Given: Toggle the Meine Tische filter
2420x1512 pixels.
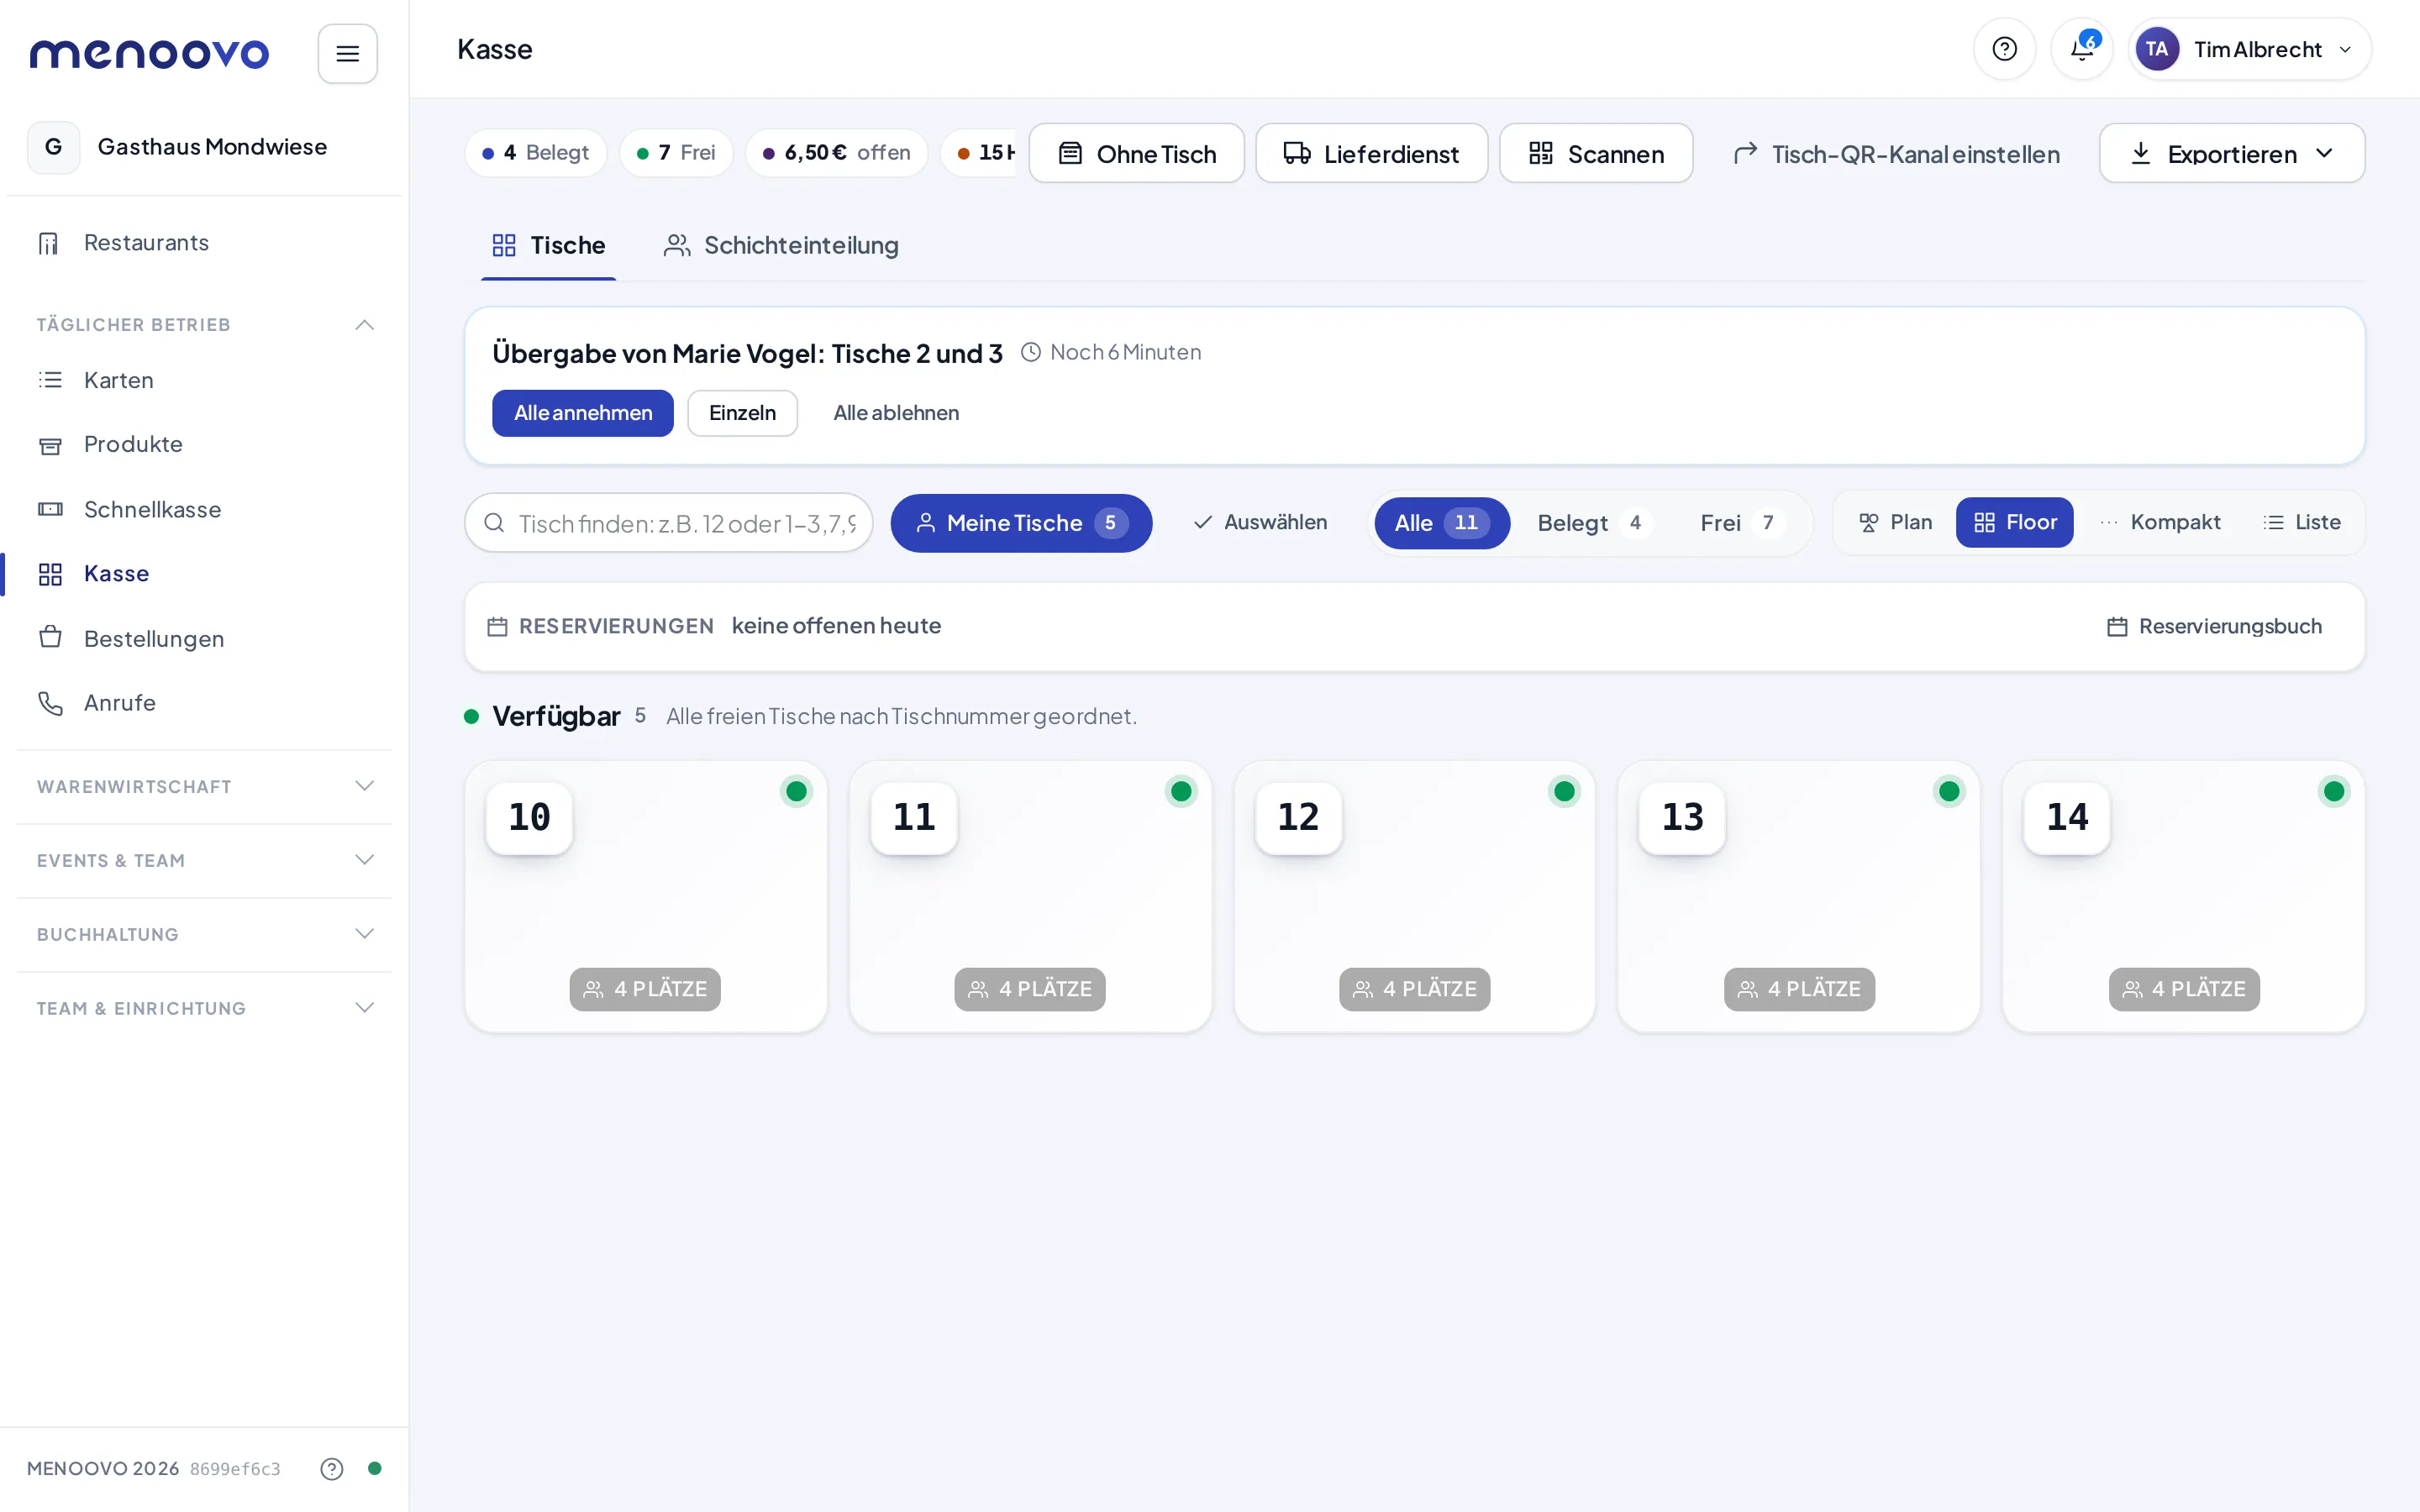Looking at the screenshot, I should [1021, 523].
